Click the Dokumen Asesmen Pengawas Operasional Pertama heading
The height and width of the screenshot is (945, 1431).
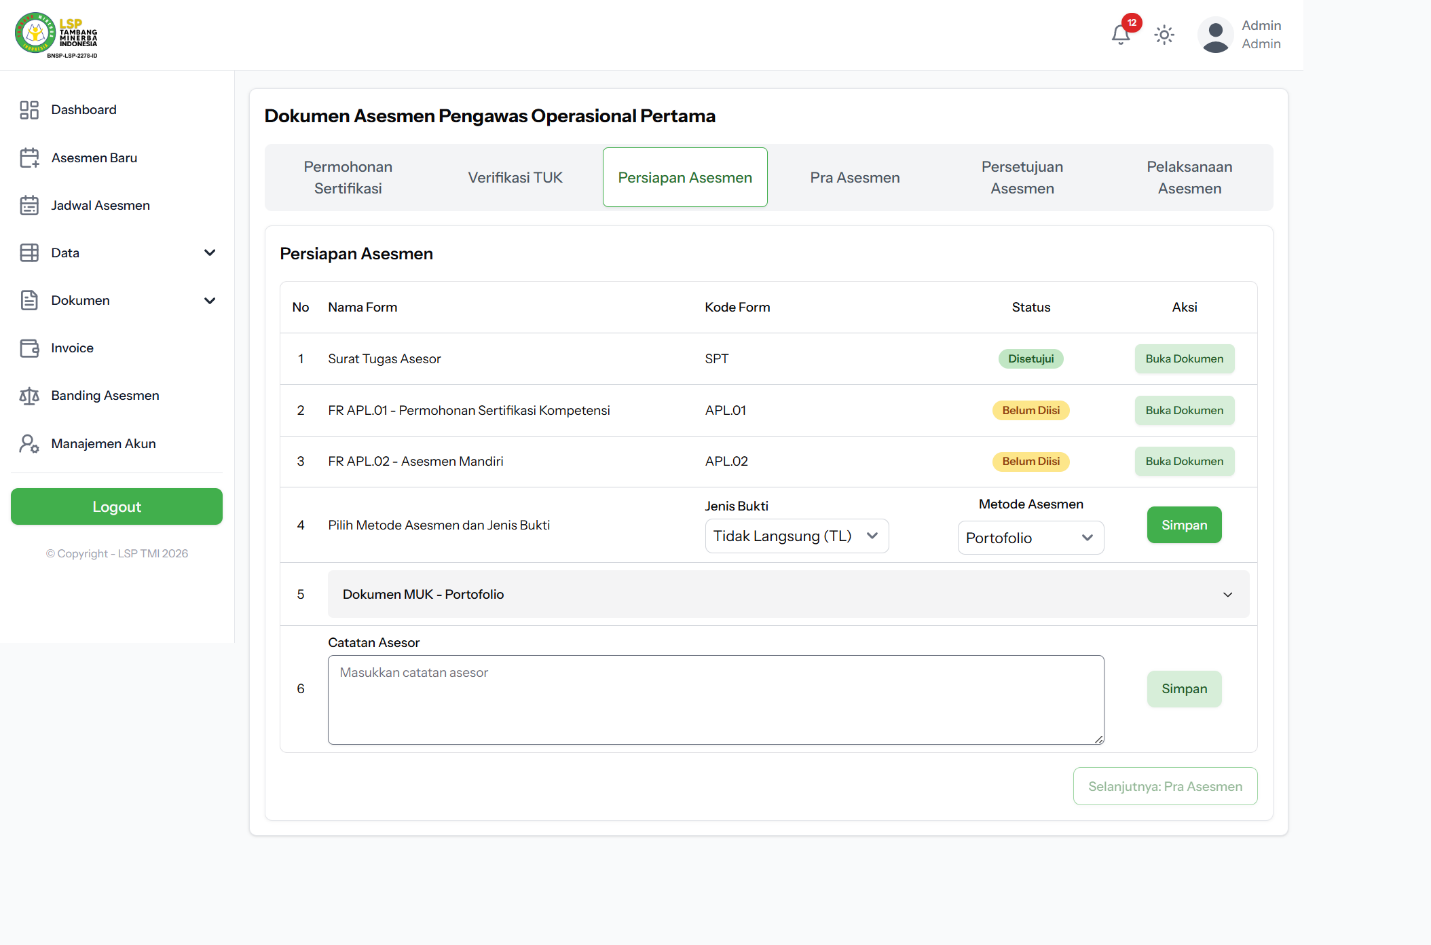(490, 116)
